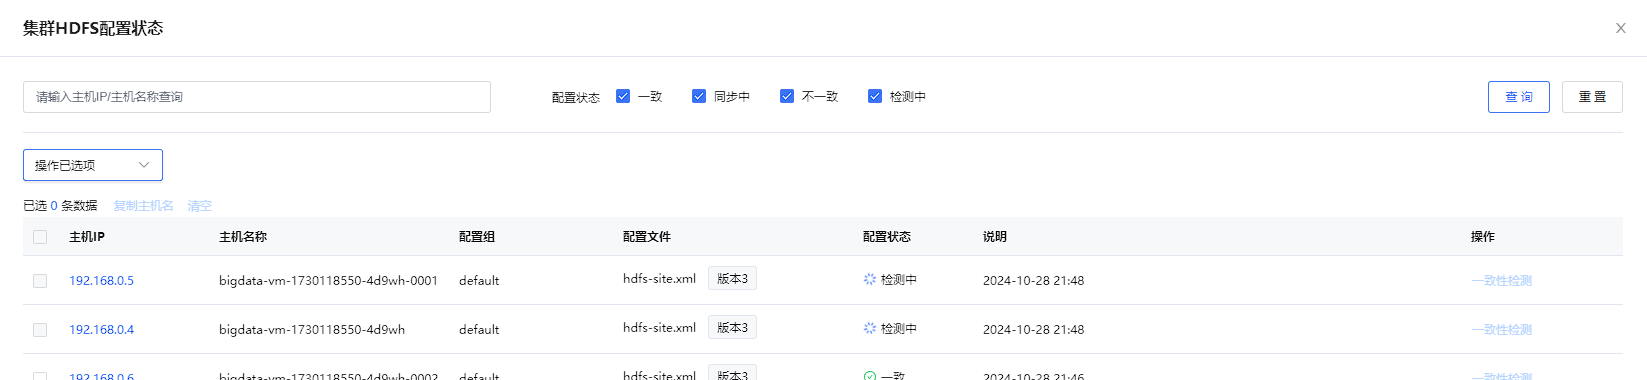1647x380 pixels.
Task: Click hdfs-site.xml in the 192.168.0.5 row
Action: click(659, 279)
